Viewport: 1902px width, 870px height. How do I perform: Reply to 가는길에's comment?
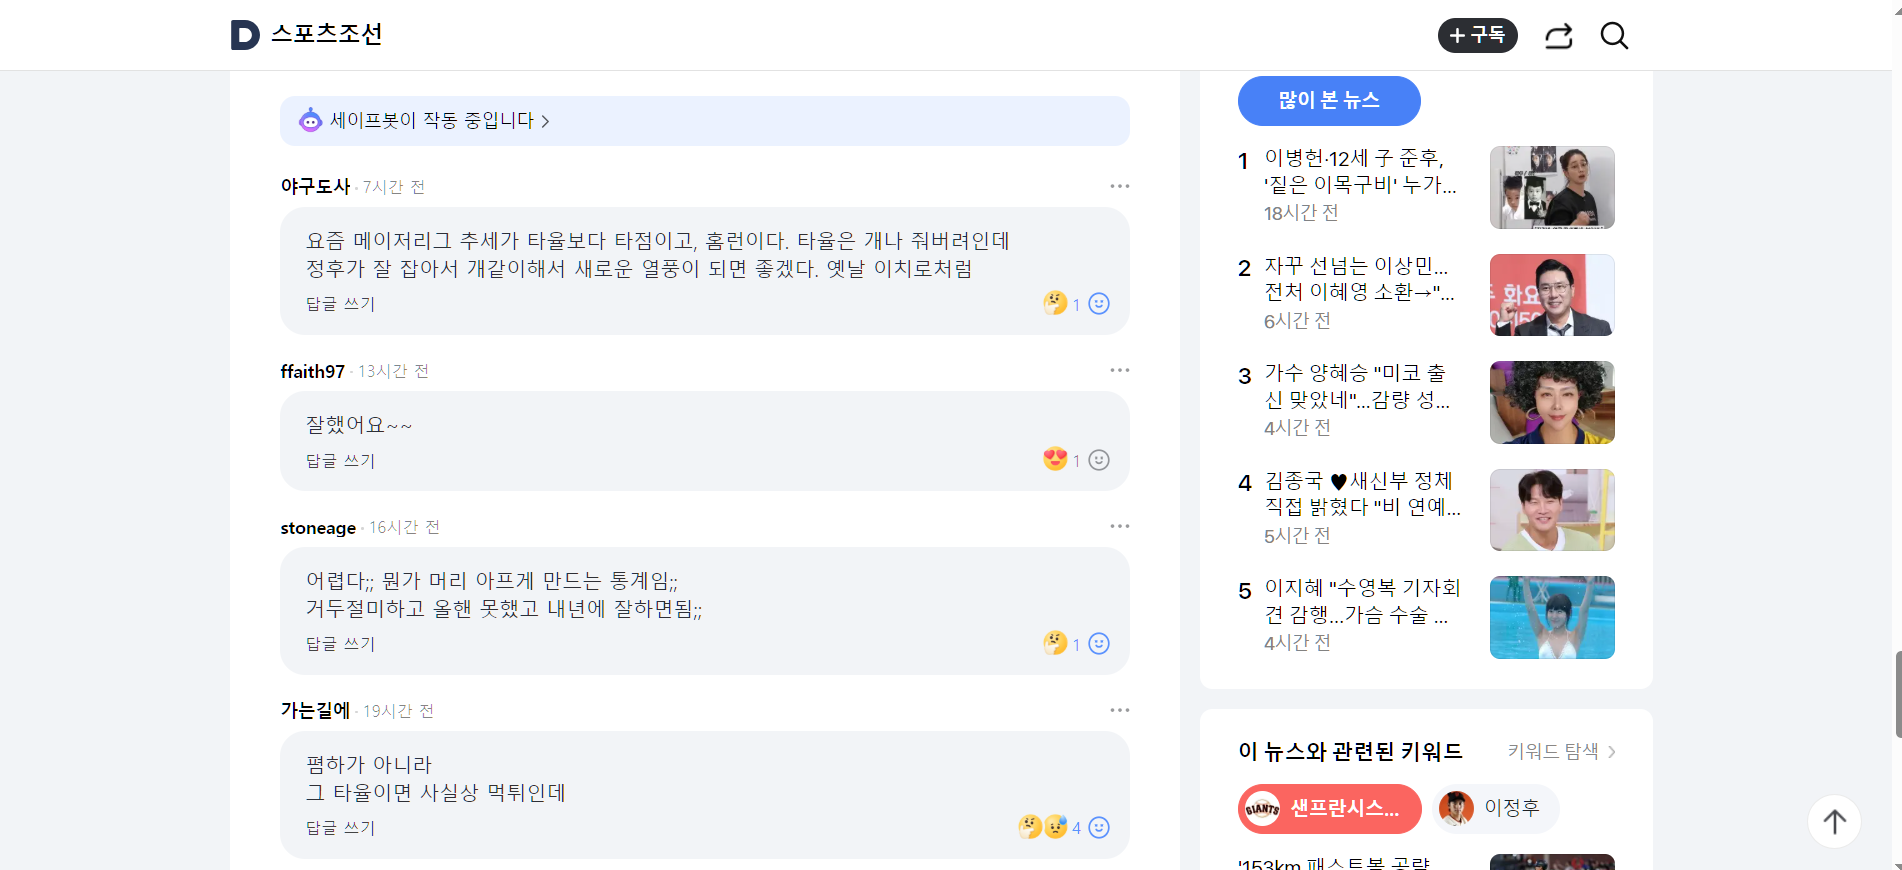(340, 828)
